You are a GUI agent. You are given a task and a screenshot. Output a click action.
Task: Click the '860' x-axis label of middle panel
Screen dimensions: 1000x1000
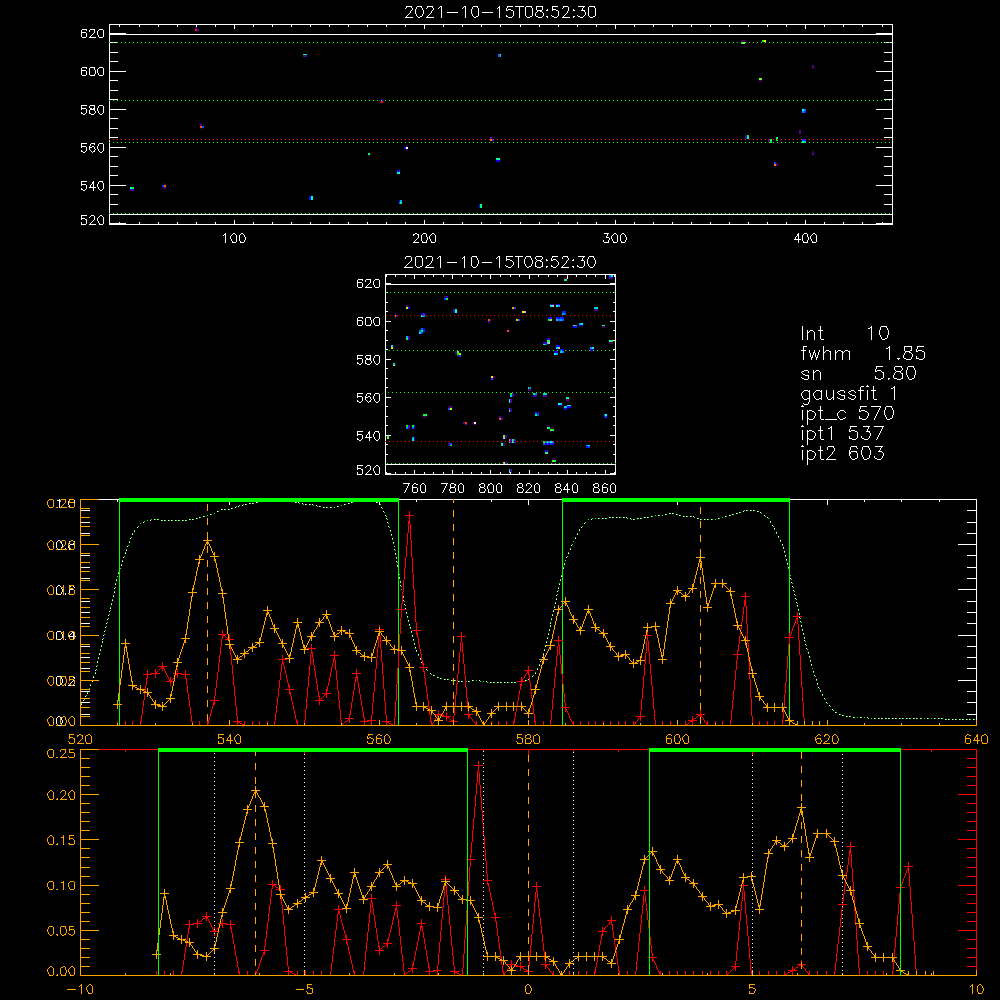[x=605, y=489]
